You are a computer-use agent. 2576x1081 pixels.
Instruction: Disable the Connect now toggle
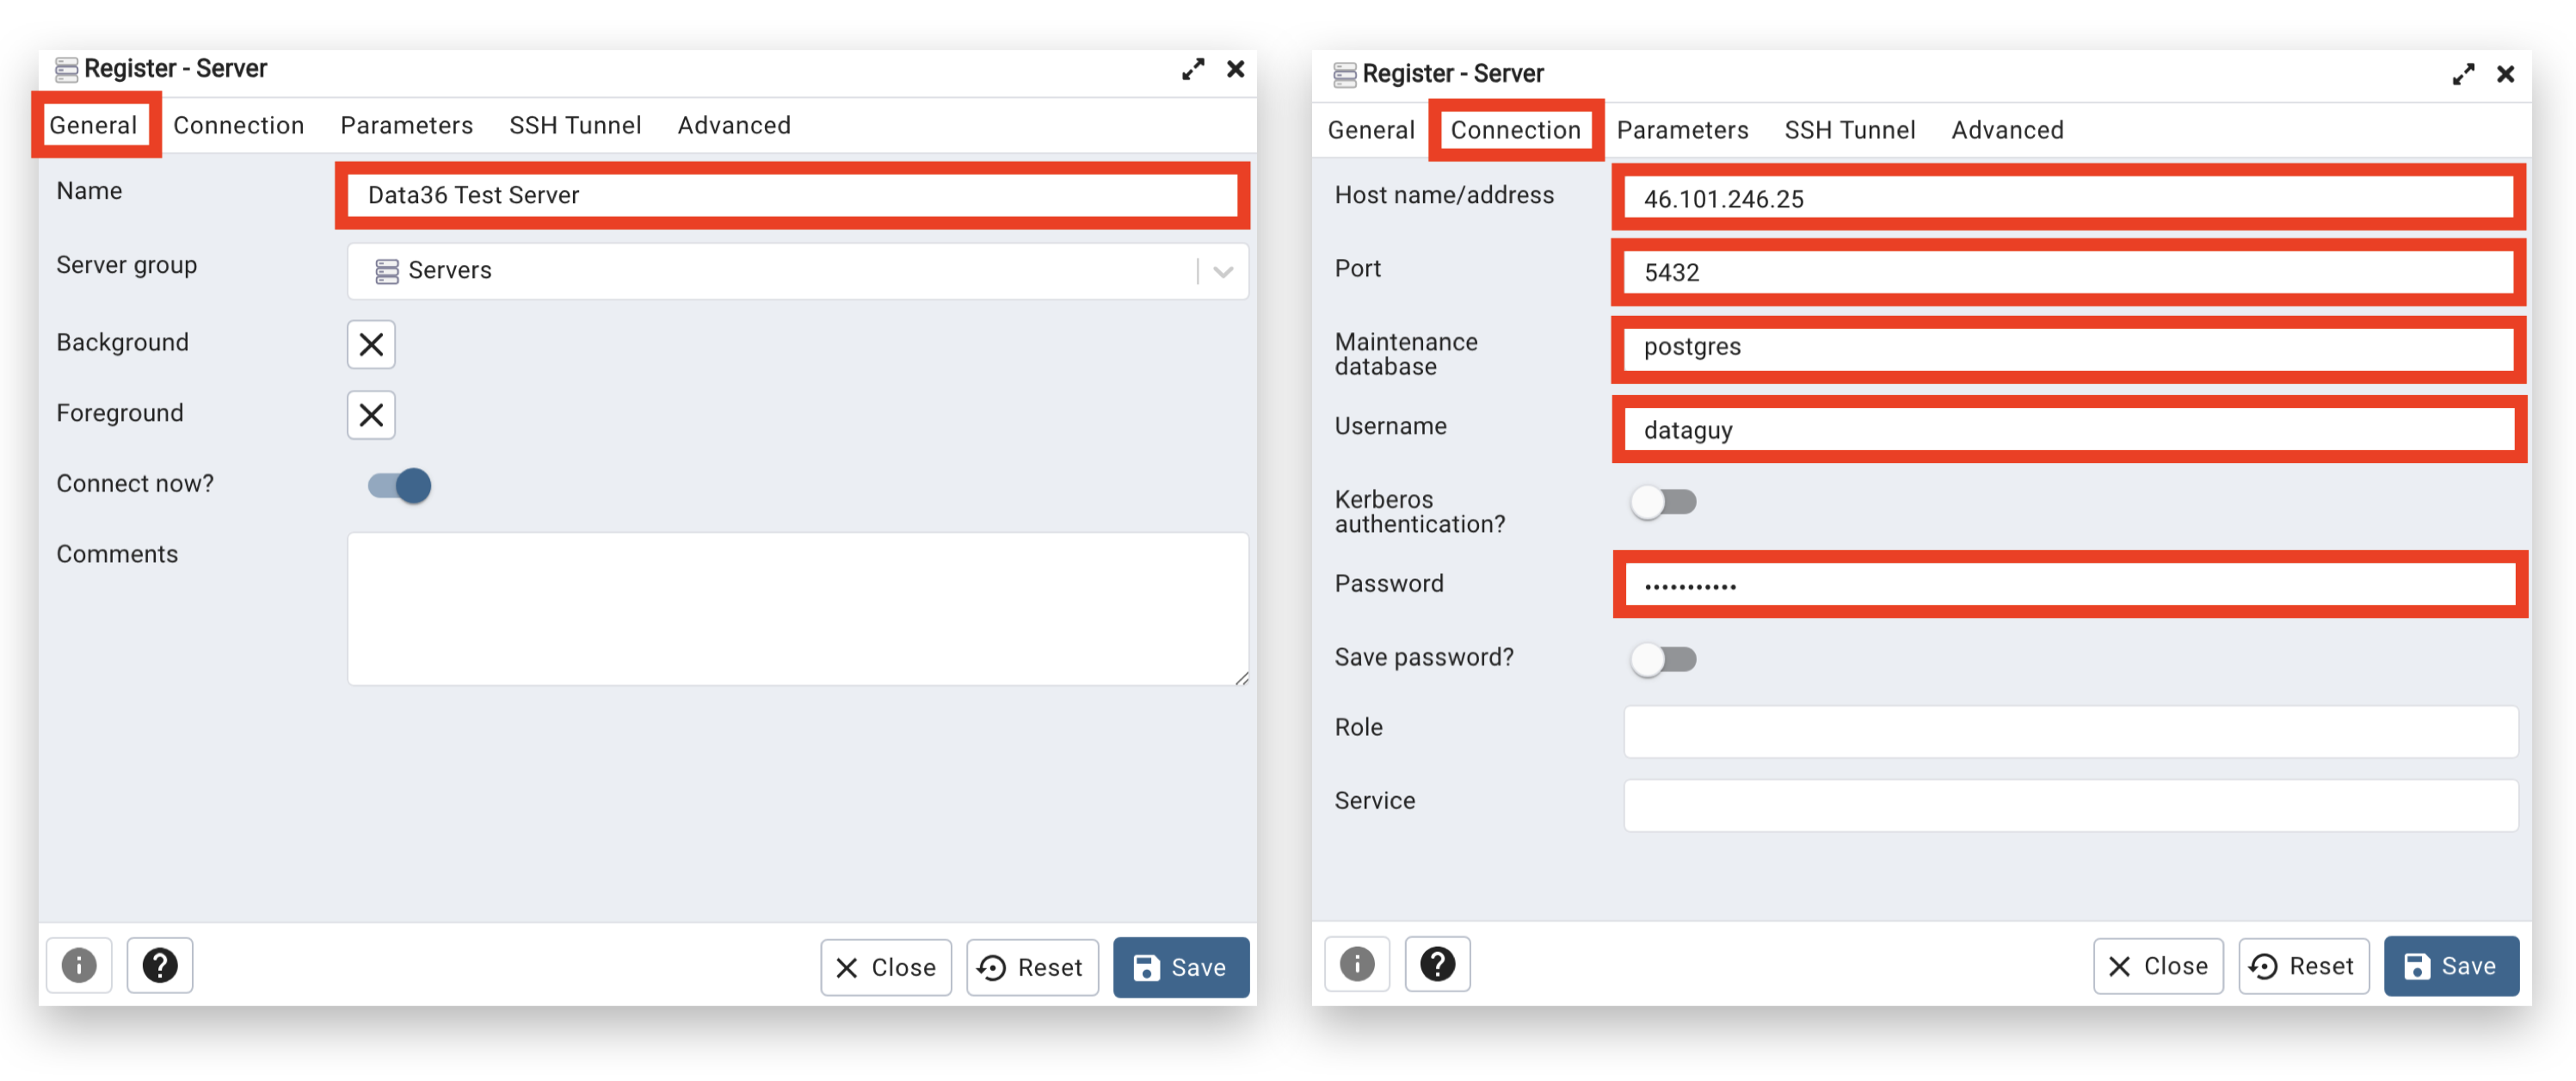(x=399, y=486)
